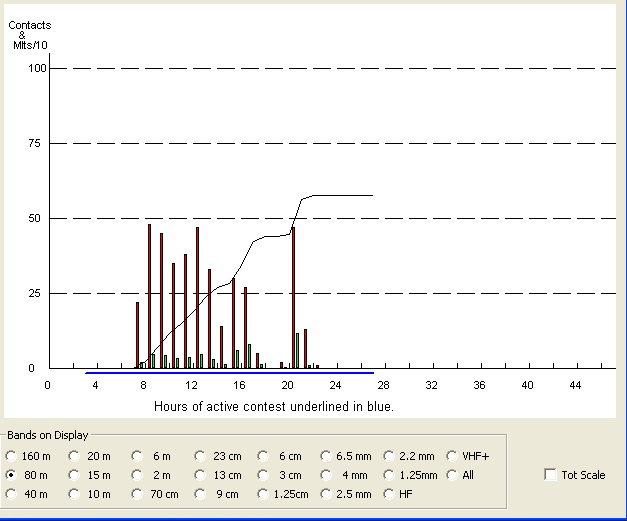This screenshot has height=521, width=627.
Task: Pick the 15 m band radio button
Action: pyautogui.click(x=74, y=475)
